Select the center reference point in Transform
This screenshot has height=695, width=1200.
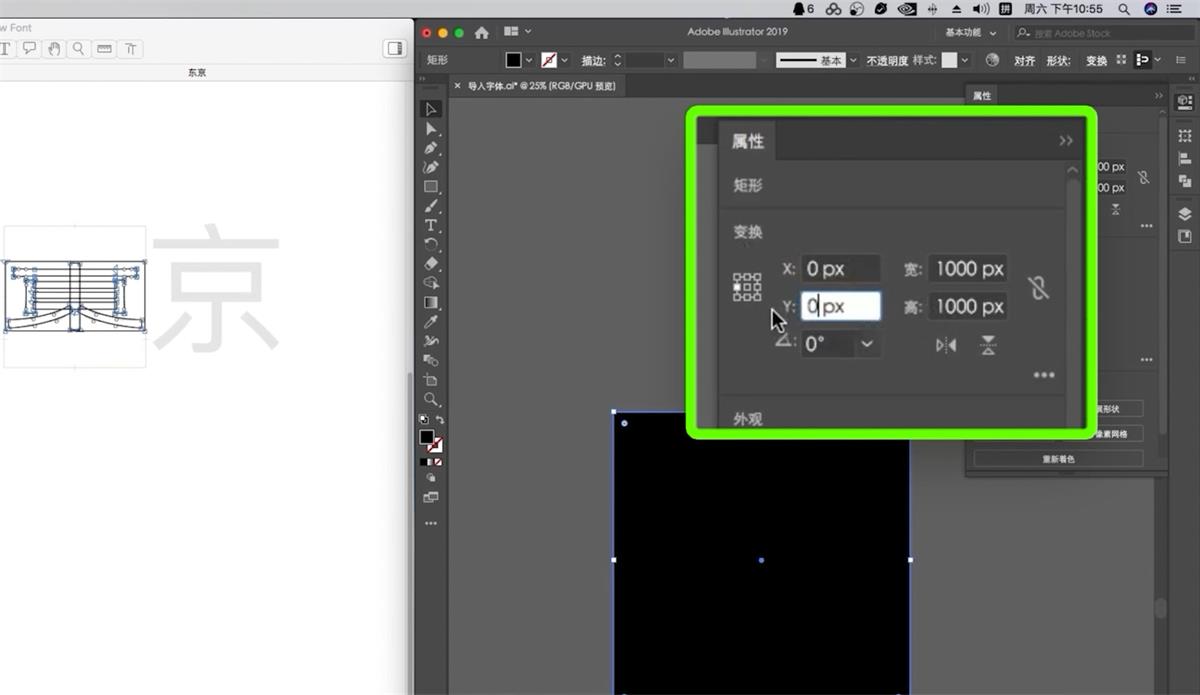coord(745,287)
